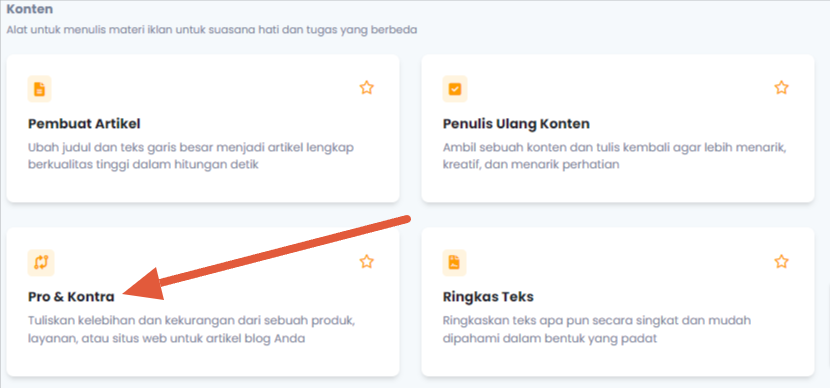The height and width of the screenshot is (388, 830).
Task: Click the Penulis Ulang Konten checkmark icon
Action: coord(455,89)
